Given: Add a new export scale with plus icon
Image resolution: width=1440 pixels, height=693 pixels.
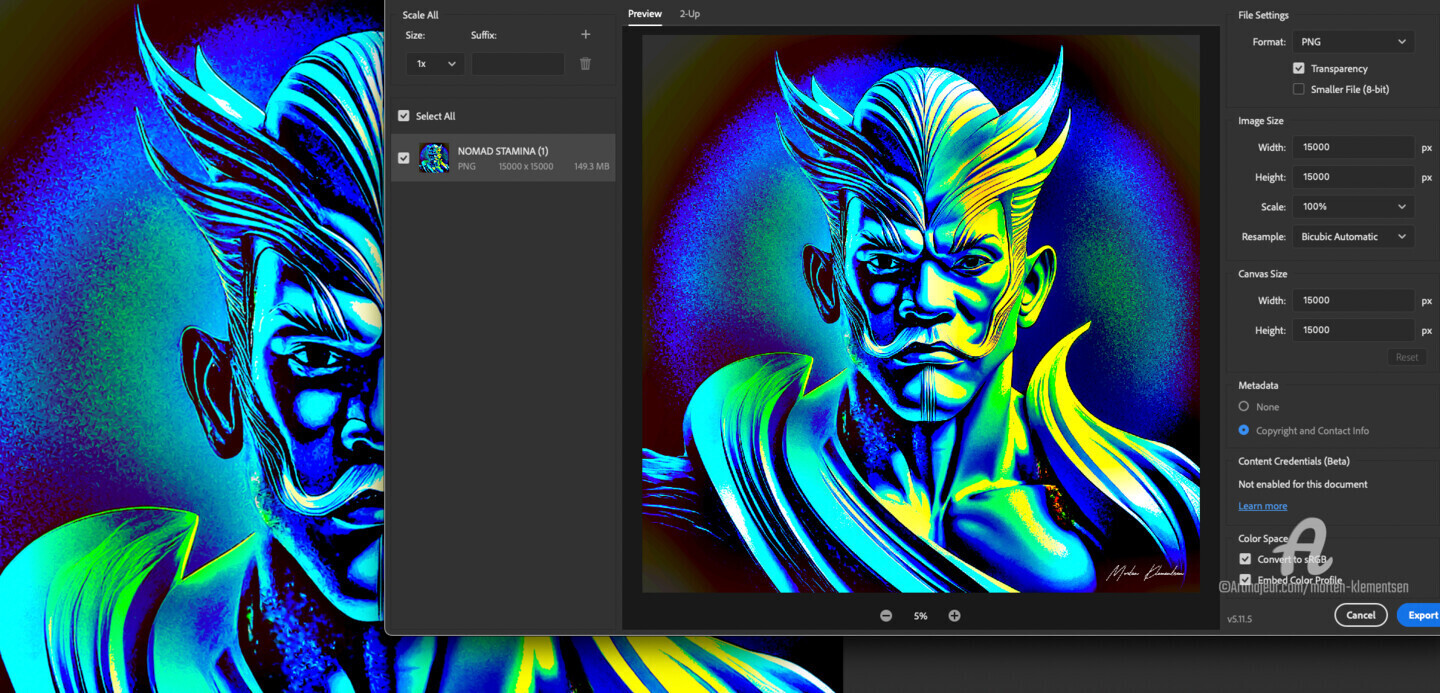Looking at the screenshot, I should [x=585, y=35].
